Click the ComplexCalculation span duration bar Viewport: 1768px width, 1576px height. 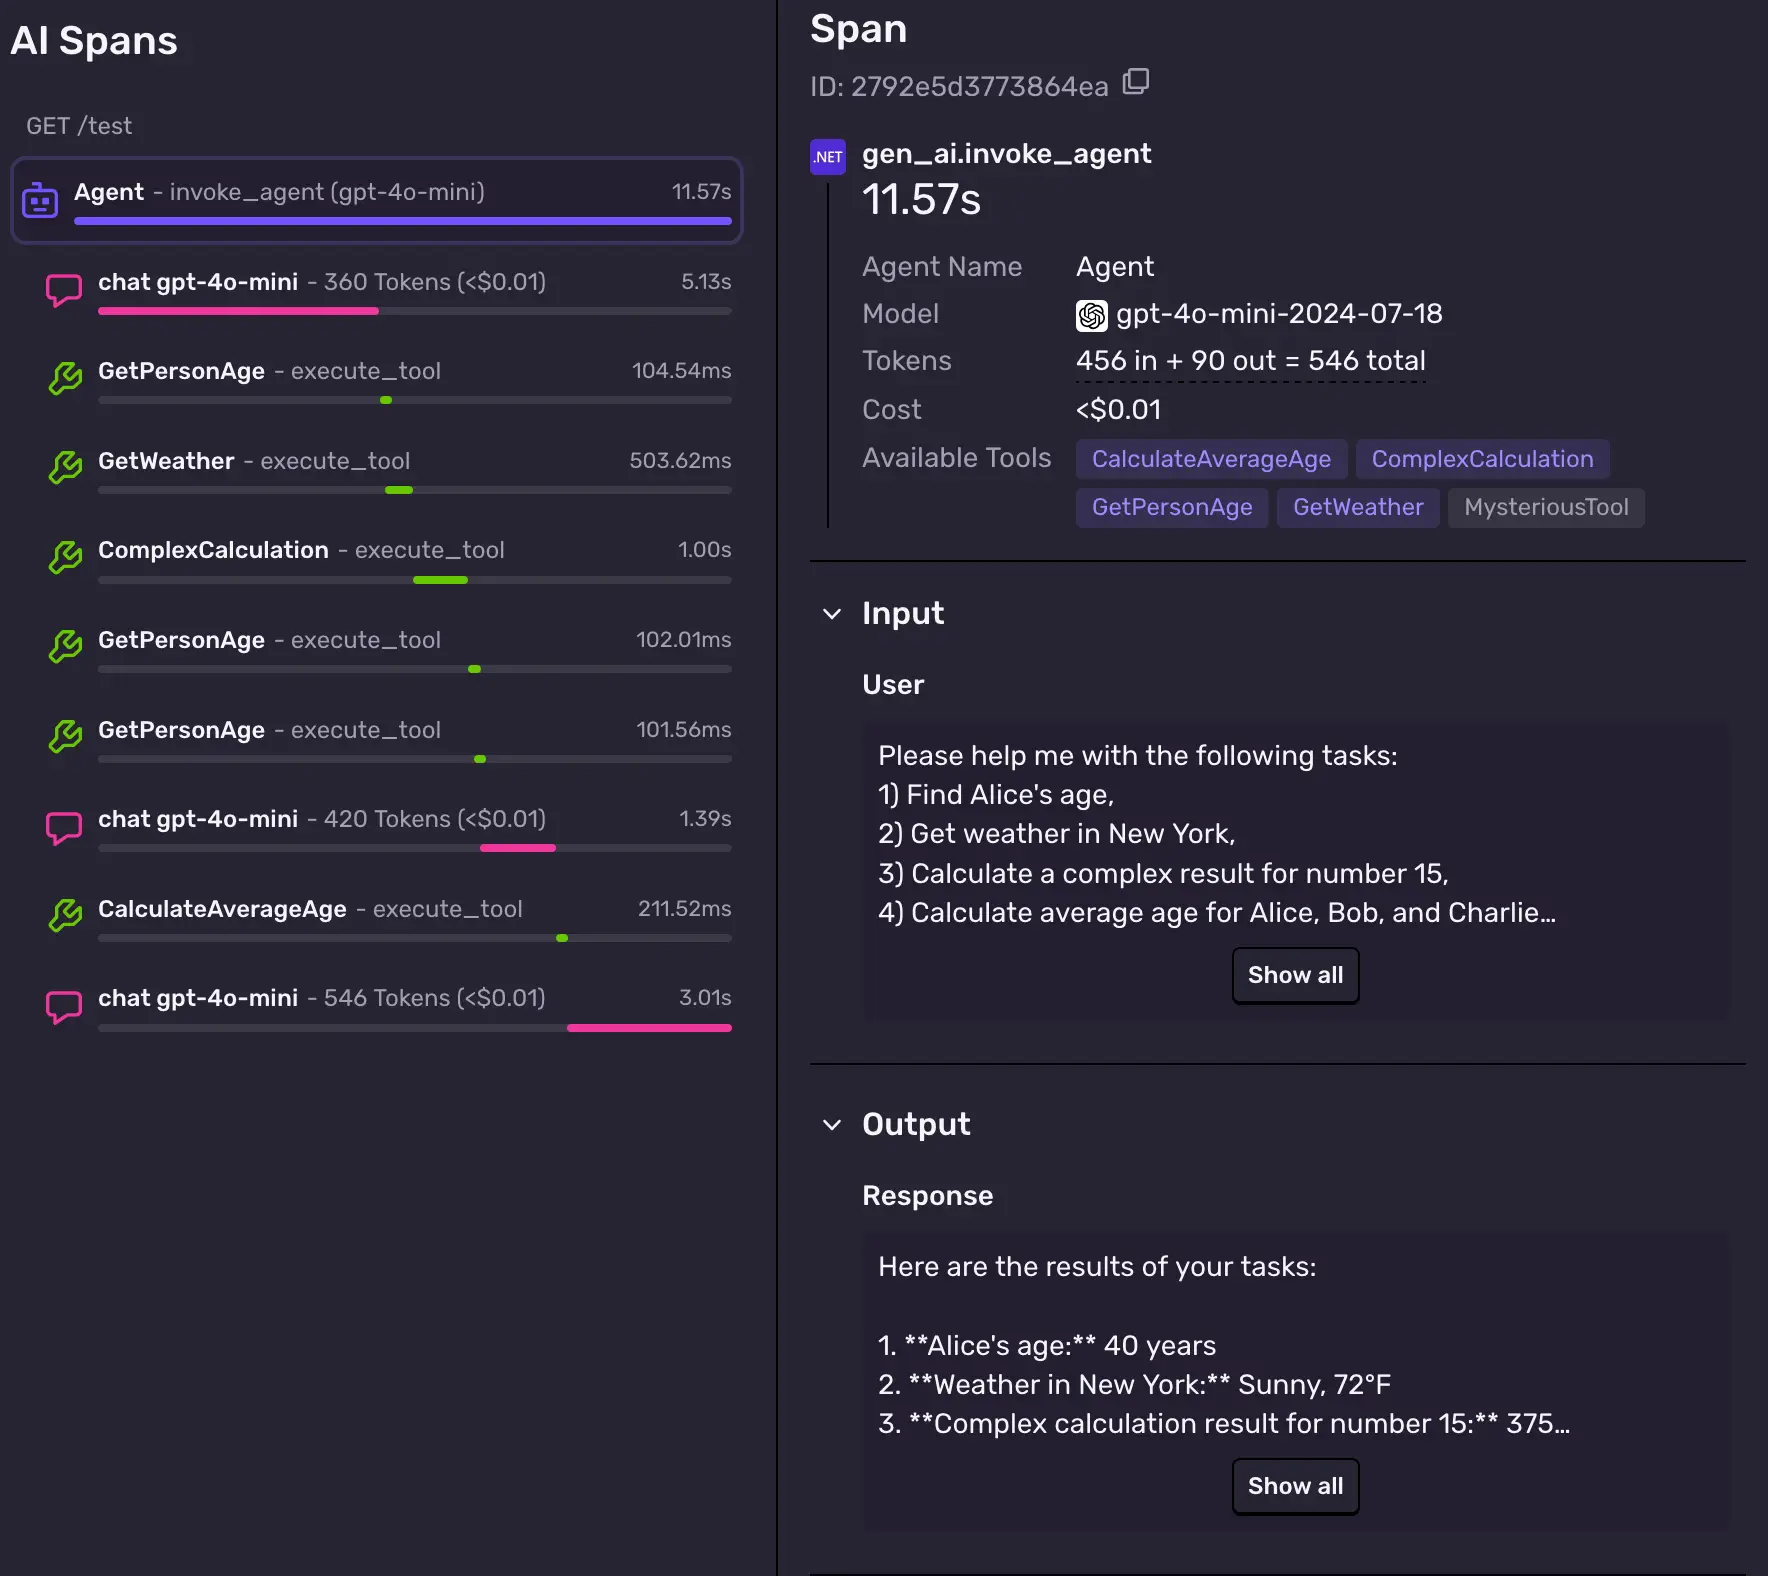pyautogui.click(x=440, y=580)
